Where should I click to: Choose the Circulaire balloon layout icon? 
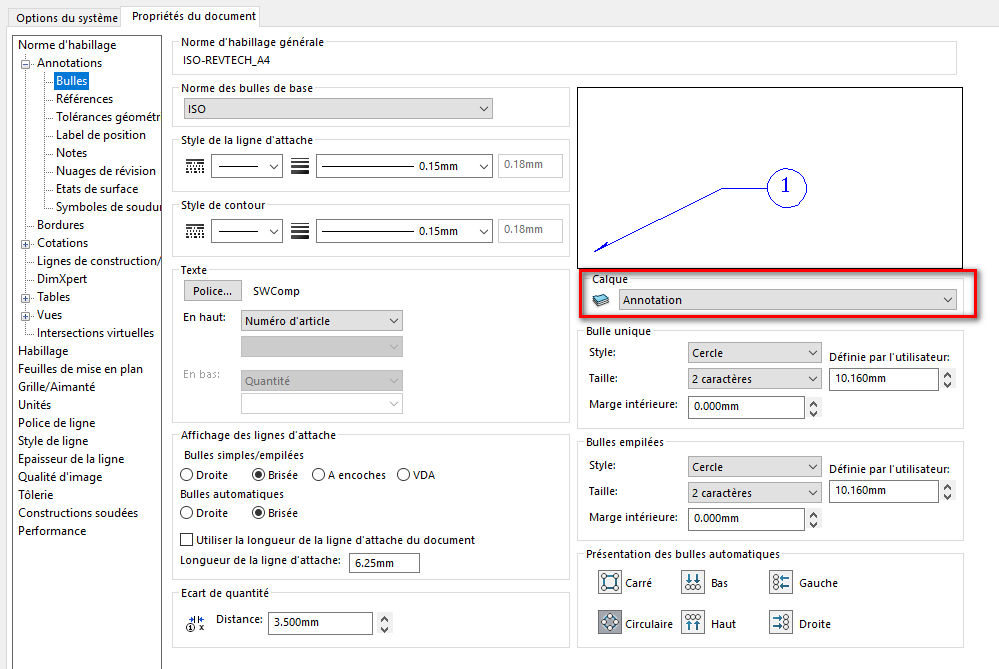click(610, 623)
